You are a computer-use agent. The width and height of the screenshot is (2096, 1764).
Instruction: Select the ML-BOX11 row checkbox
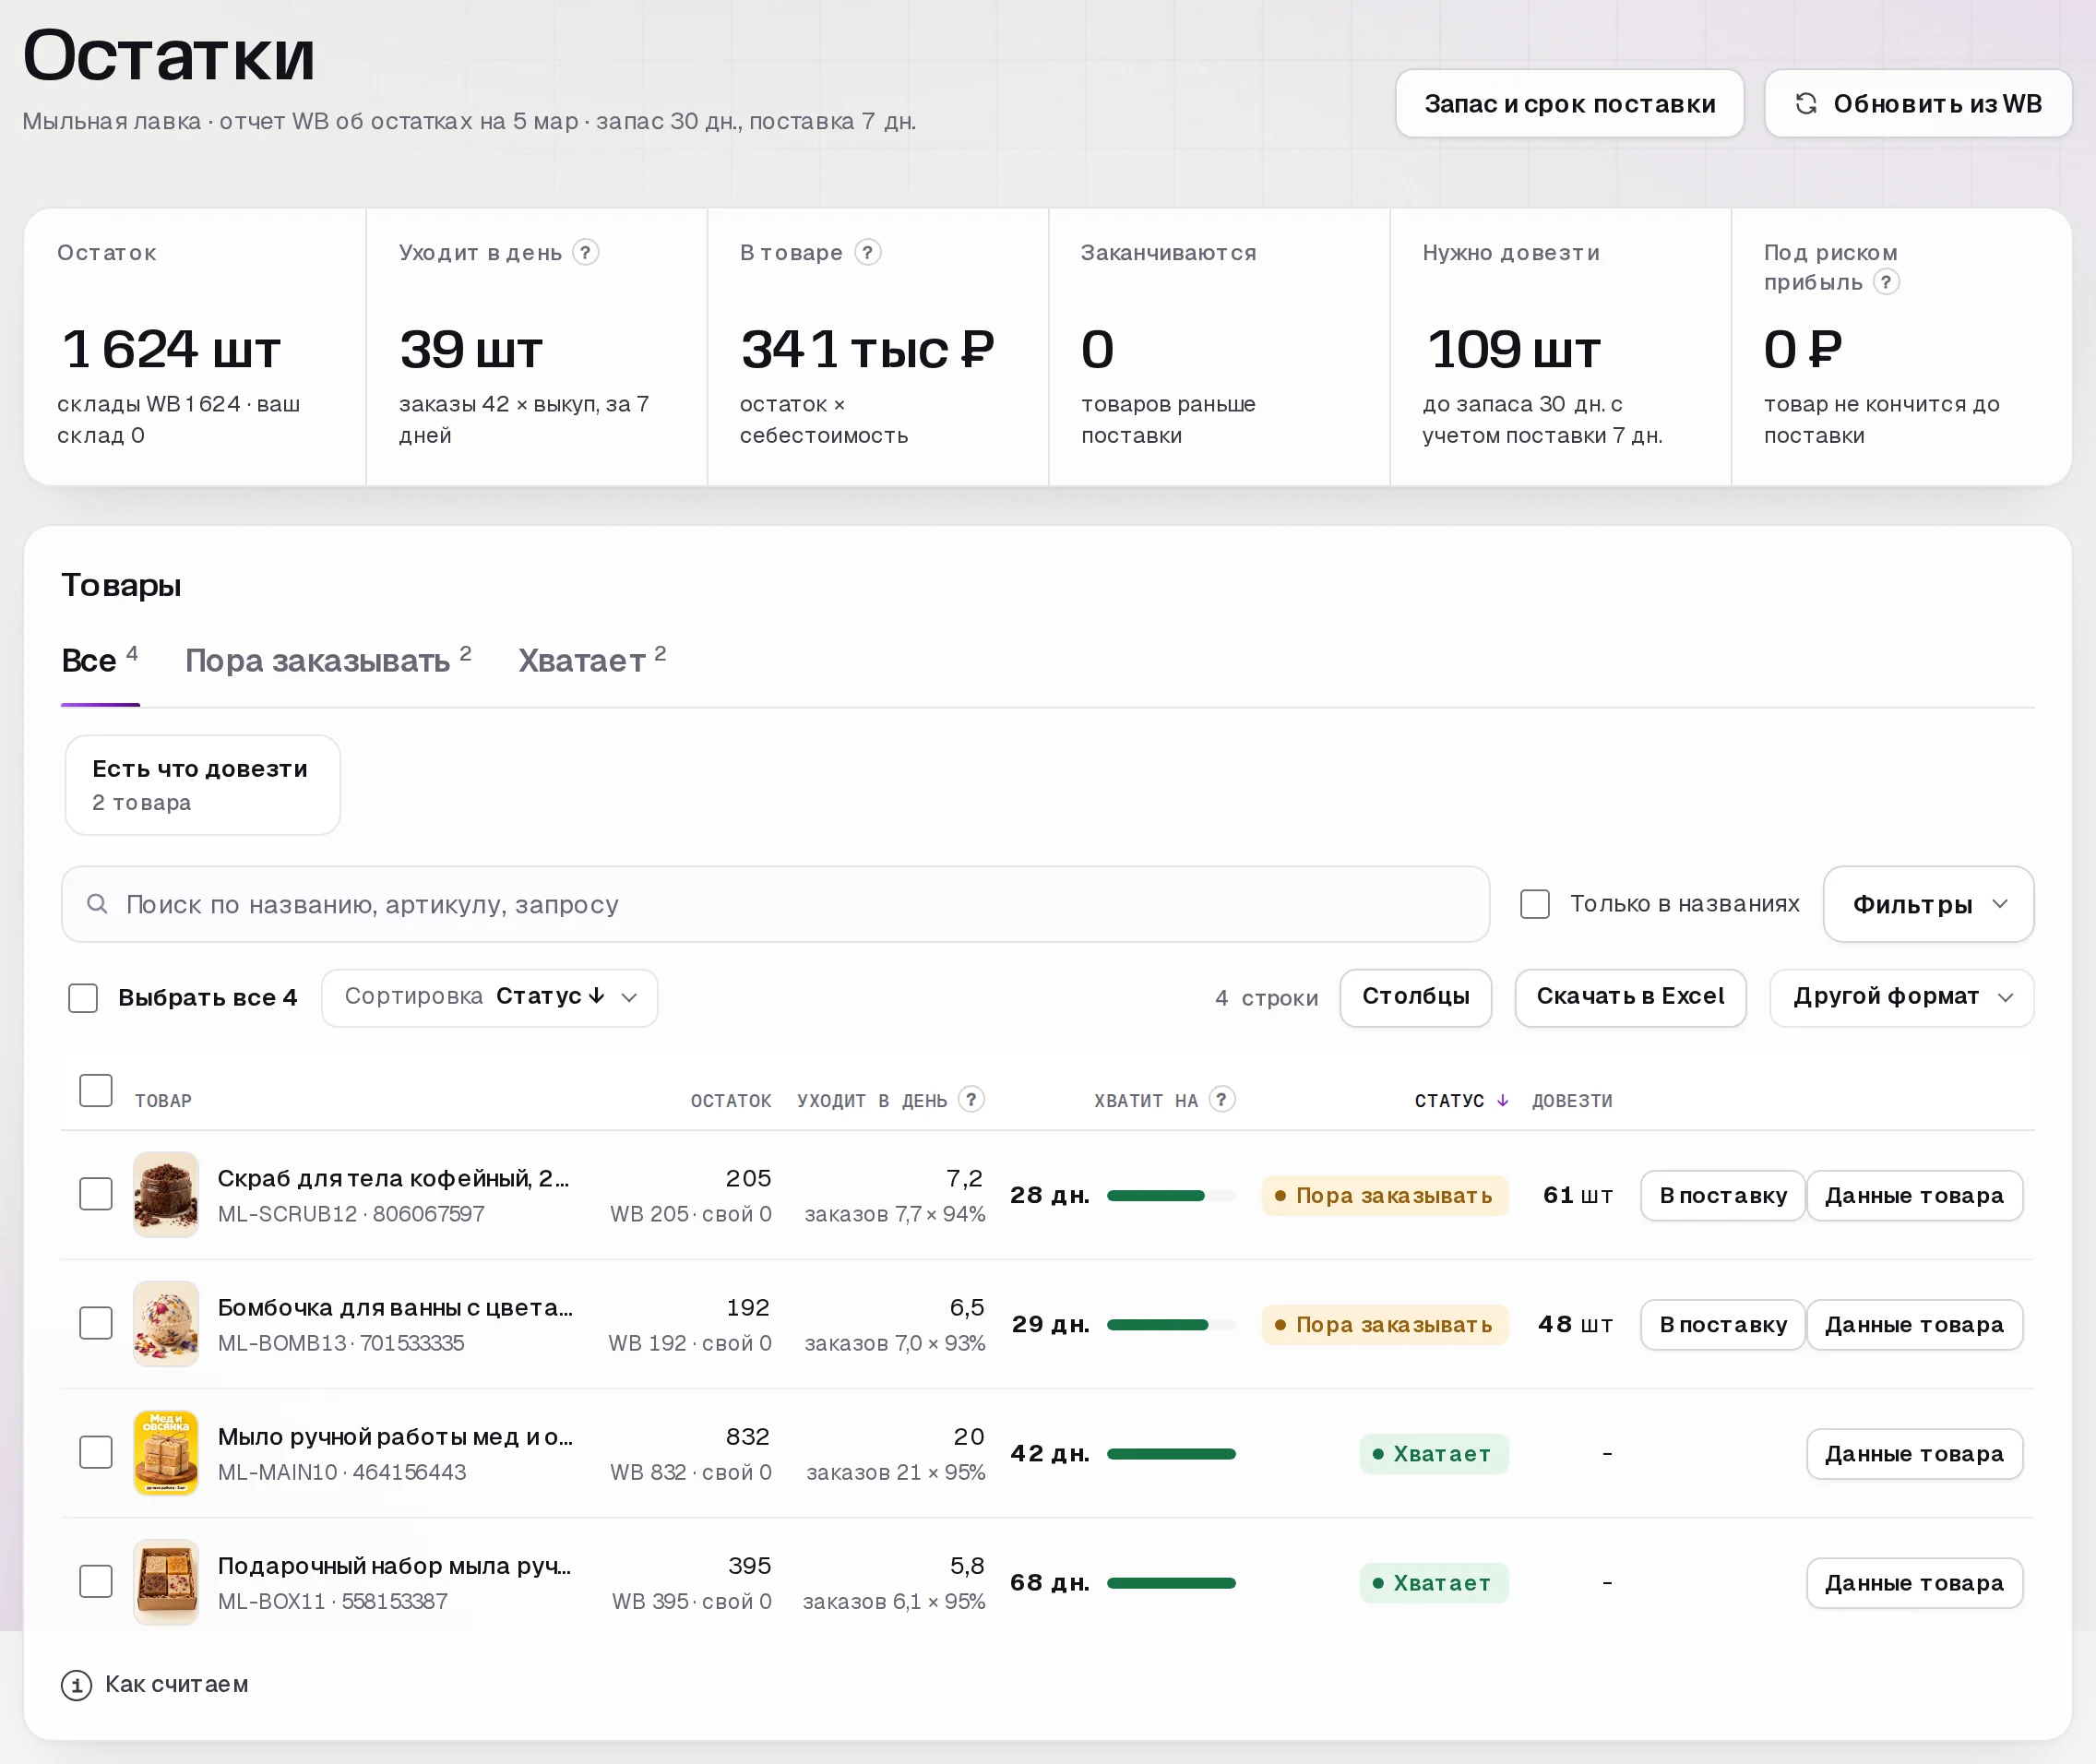pos(96,1580)
